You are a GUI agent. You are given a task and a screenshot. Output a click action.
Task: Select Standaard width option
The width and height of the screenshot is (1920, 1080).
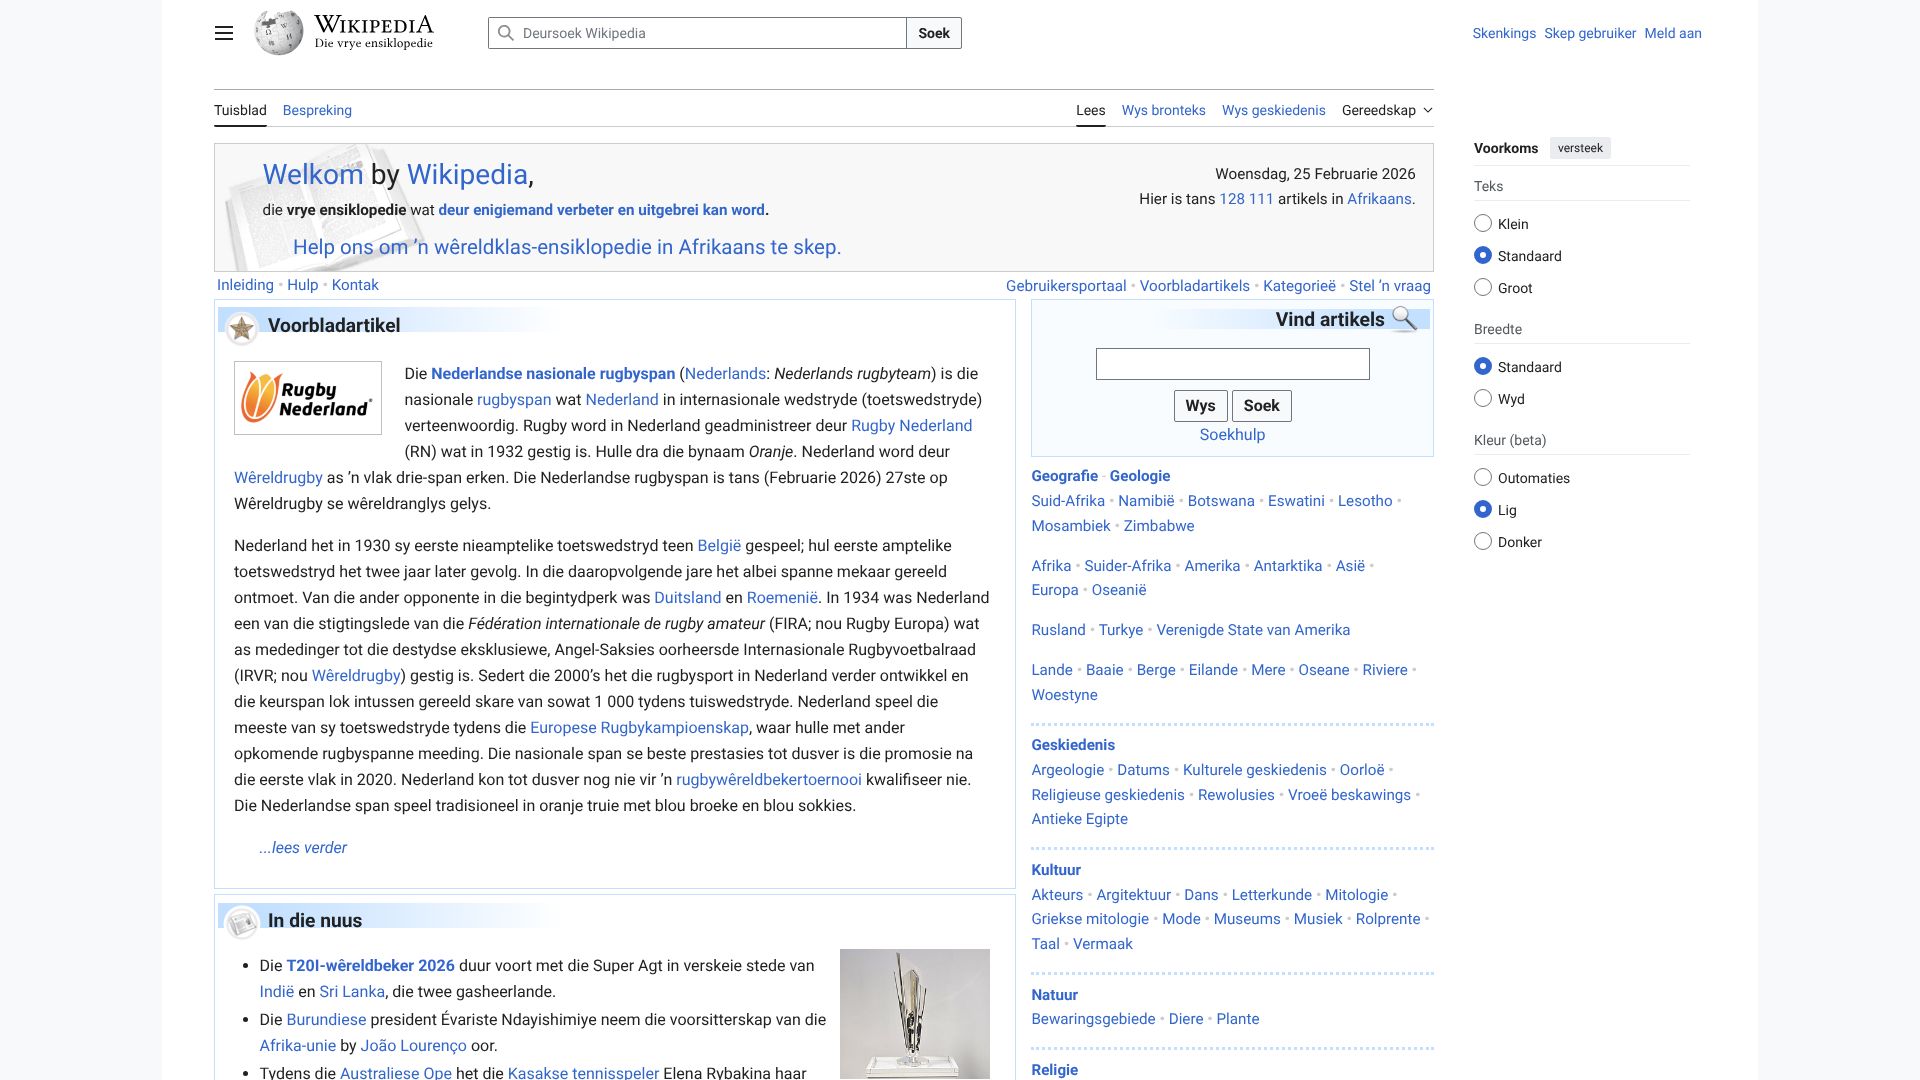(x=1483, y=367)
